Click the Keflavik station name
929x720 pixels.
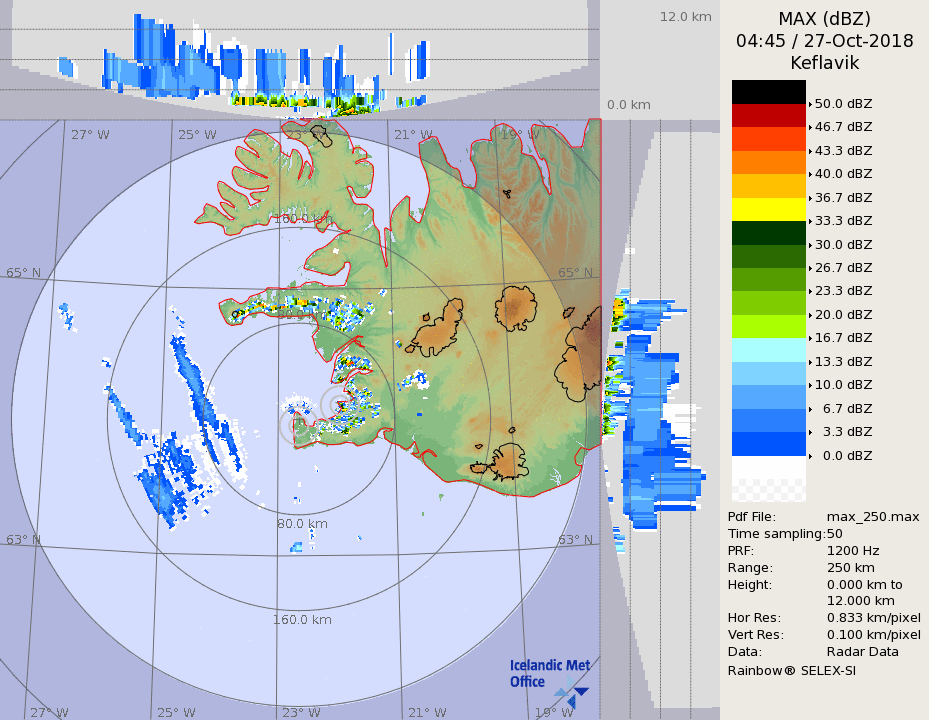pyautogui.click(x=824, y=63)
